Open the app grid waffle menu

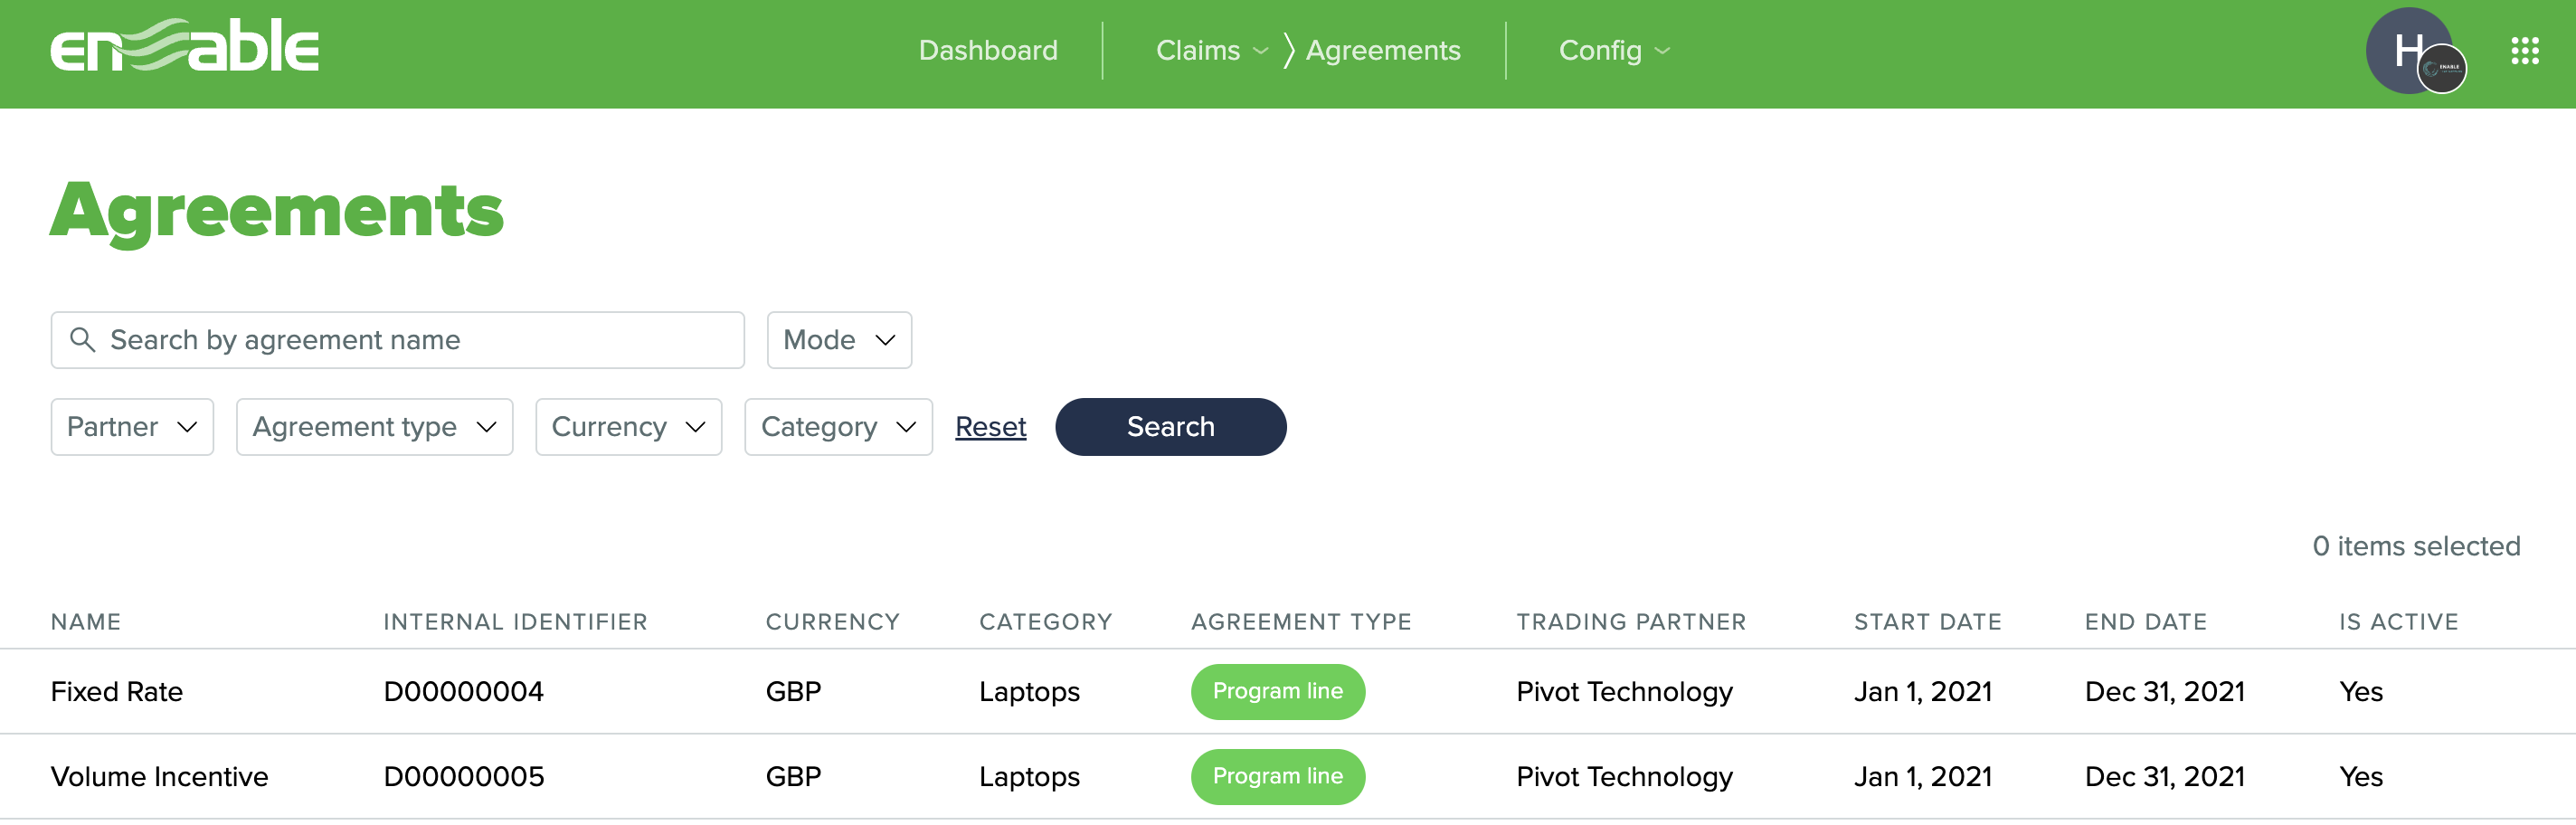click(x=2526, y=50)
